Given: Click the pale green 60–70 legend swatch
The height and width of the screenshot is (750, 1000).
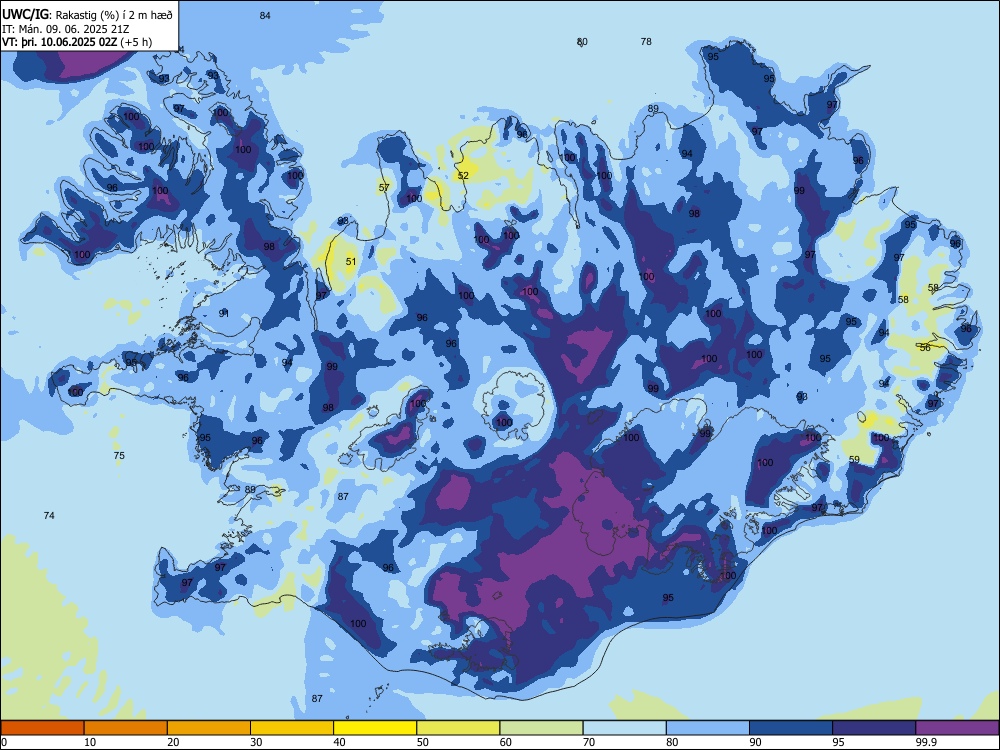Looking at the screenshot, I should click(541, 728).
